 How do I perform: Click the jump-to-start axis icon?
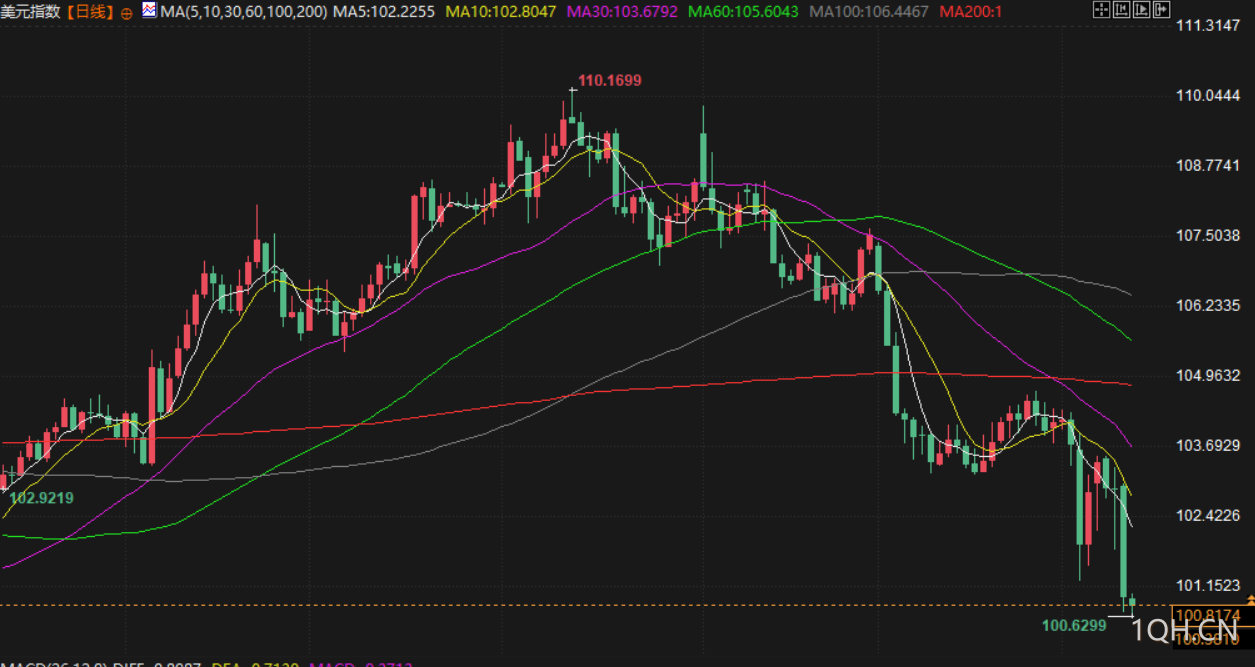click(x=1121, y=9)
